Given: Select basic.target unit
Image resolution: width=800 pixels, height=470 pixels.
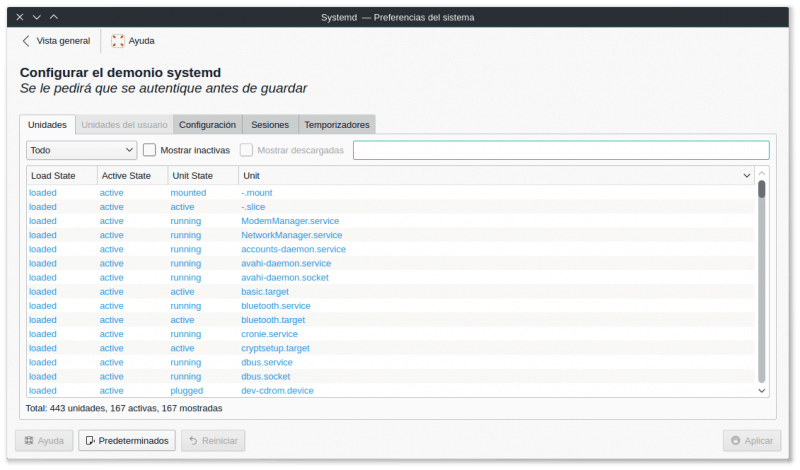Looking at the screenshot, I should 391,291.
